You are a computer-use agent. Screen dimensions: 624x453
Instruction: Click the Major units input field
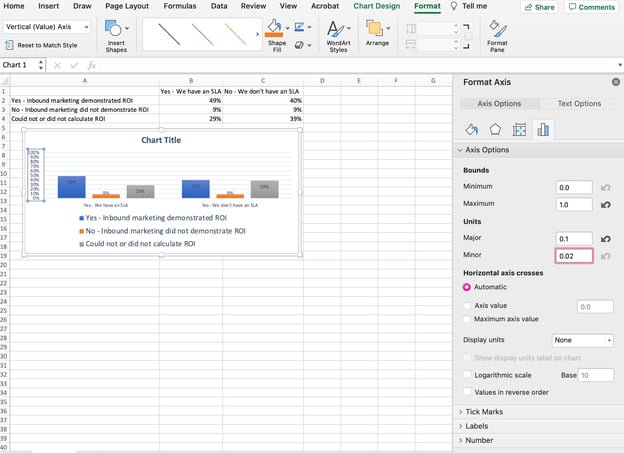click(575, 239)
